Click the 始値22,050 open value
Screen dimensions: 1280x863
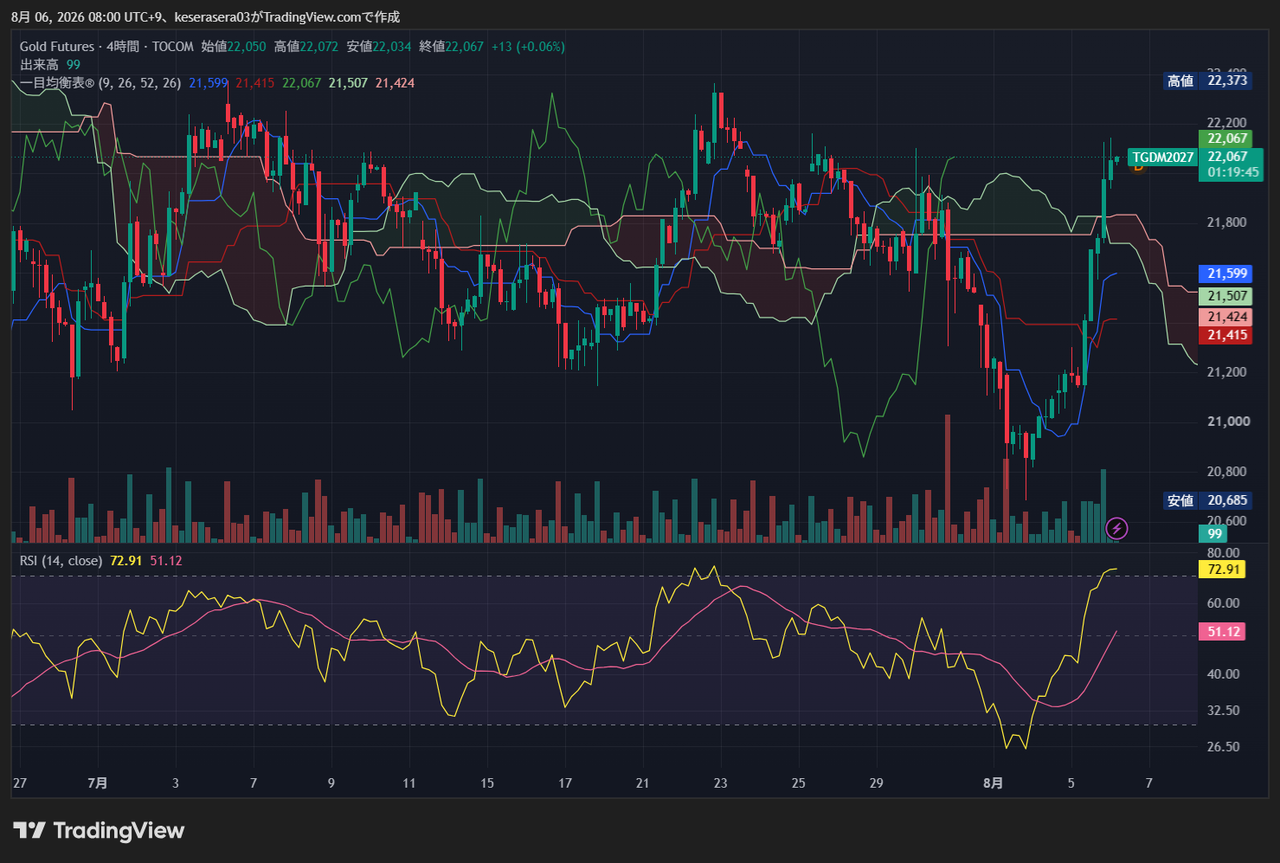233,46
